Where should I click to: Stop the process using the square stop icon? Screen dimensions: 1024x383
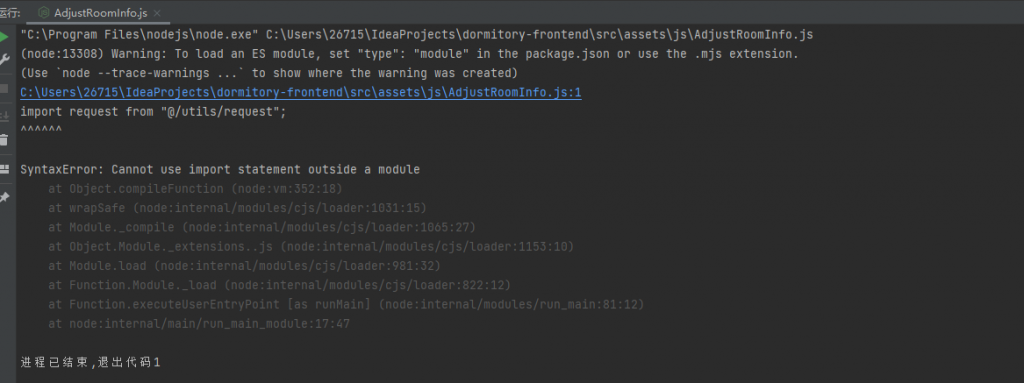[5, 88]
